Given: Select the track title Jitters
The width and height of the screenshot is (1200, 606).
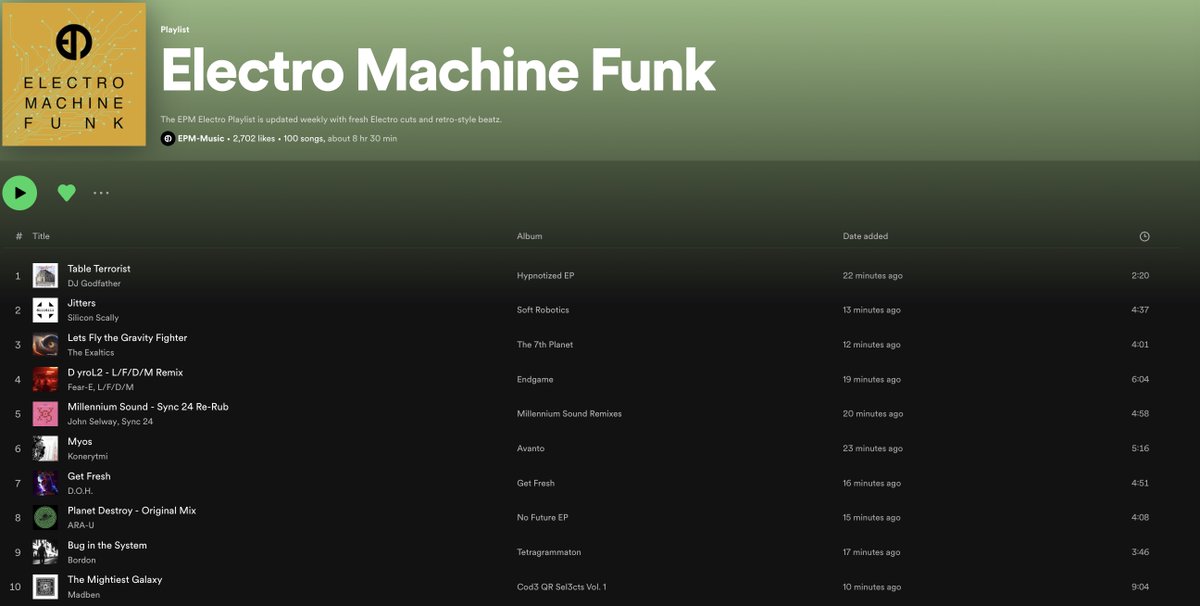Looking at the screenshot, I should pyautogui.click(x=82, y=303).
